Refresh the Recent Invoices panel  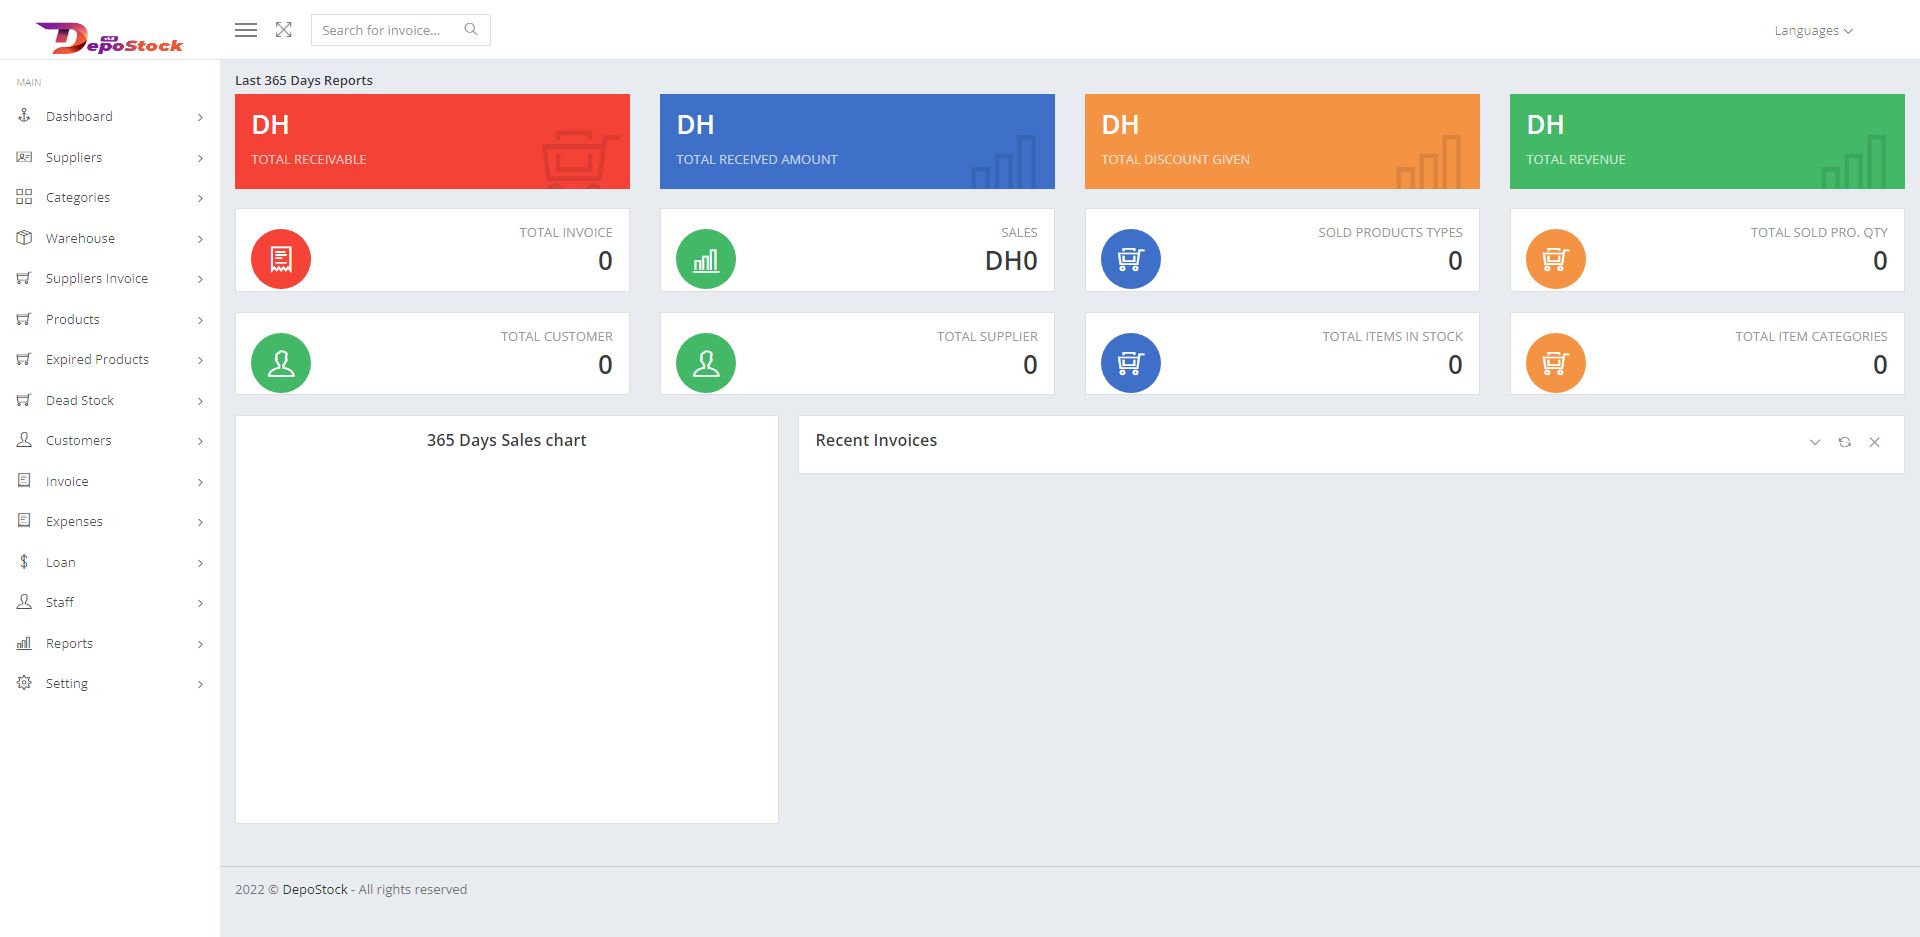(1845, 442)
